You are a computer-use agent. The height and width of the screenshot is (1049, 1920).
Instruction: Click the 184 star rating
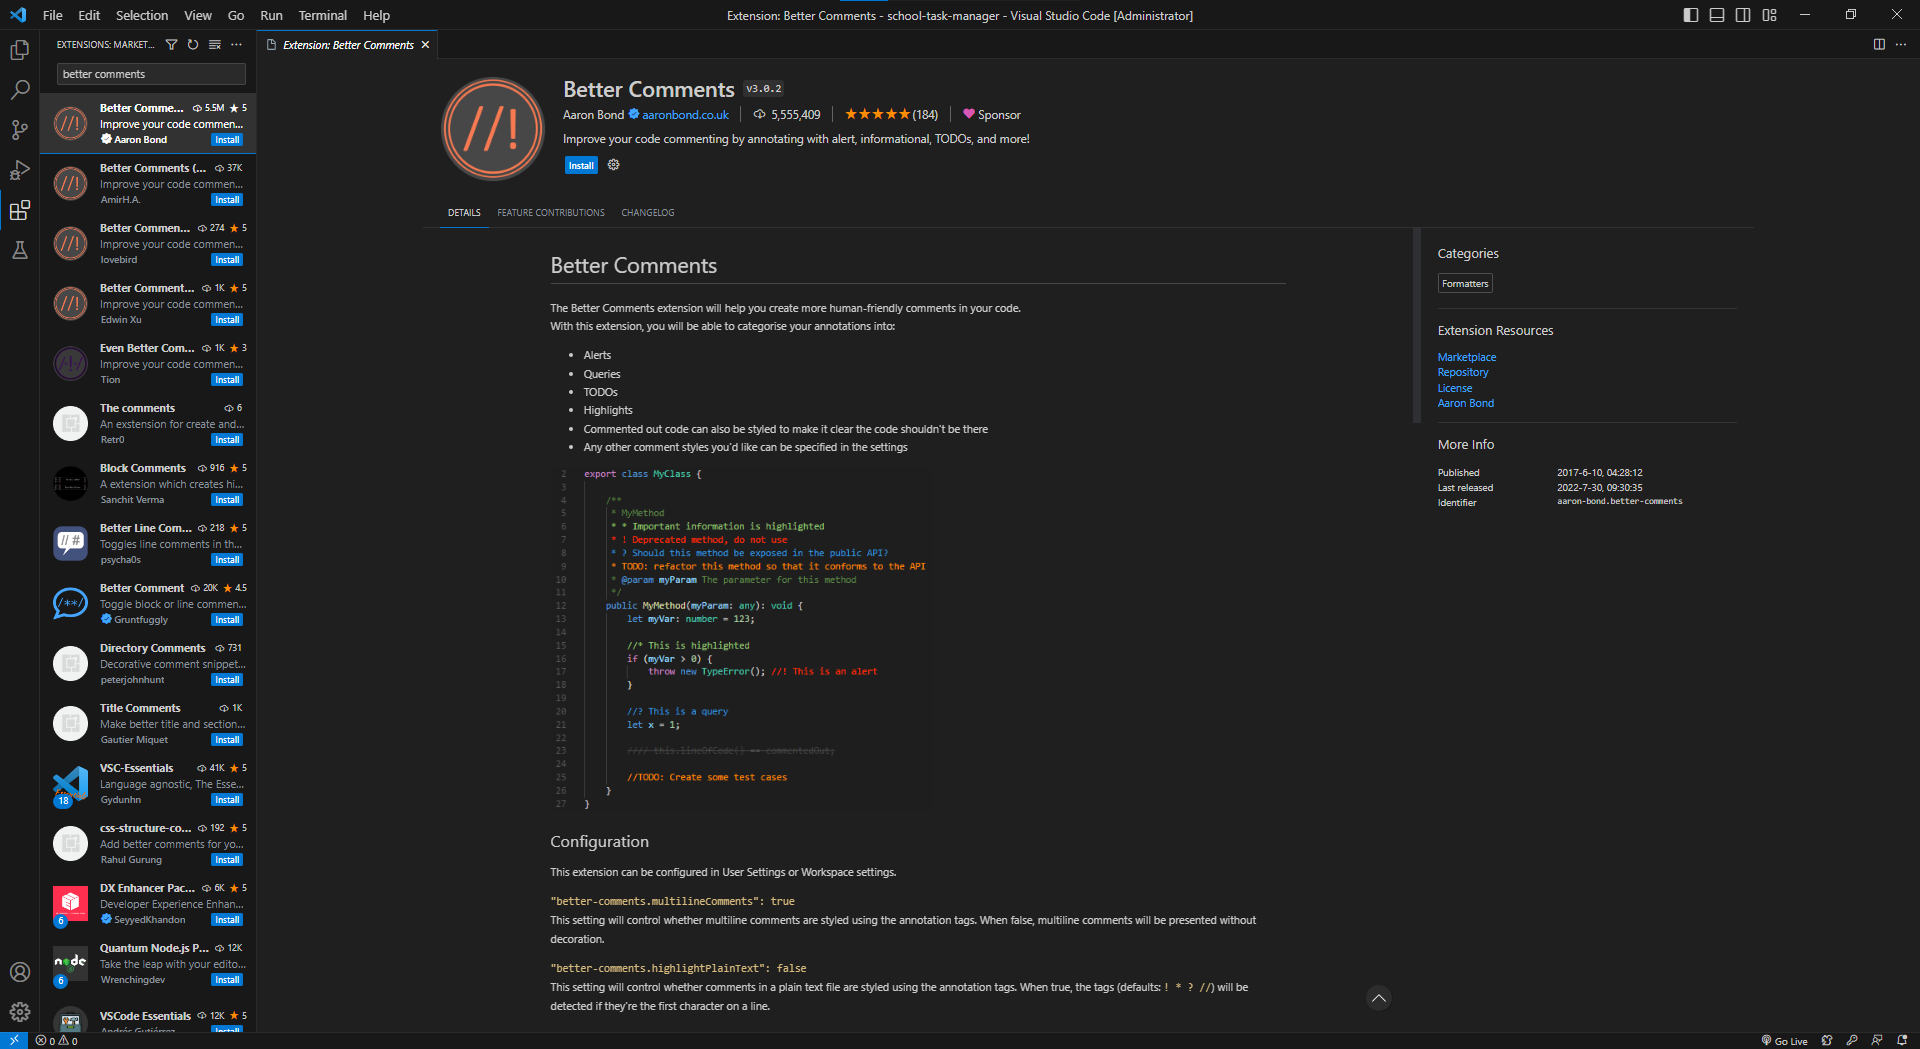tap(891, 115)
